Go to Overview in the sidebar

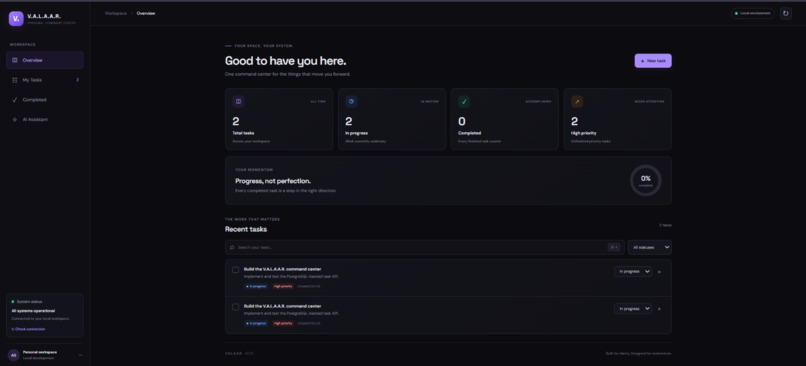pyautogui.click(x=45, y=60)
